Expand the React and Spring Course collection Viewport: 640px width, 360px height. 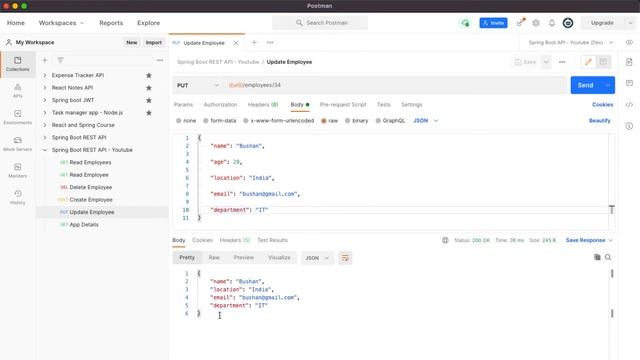click(45, 125)
